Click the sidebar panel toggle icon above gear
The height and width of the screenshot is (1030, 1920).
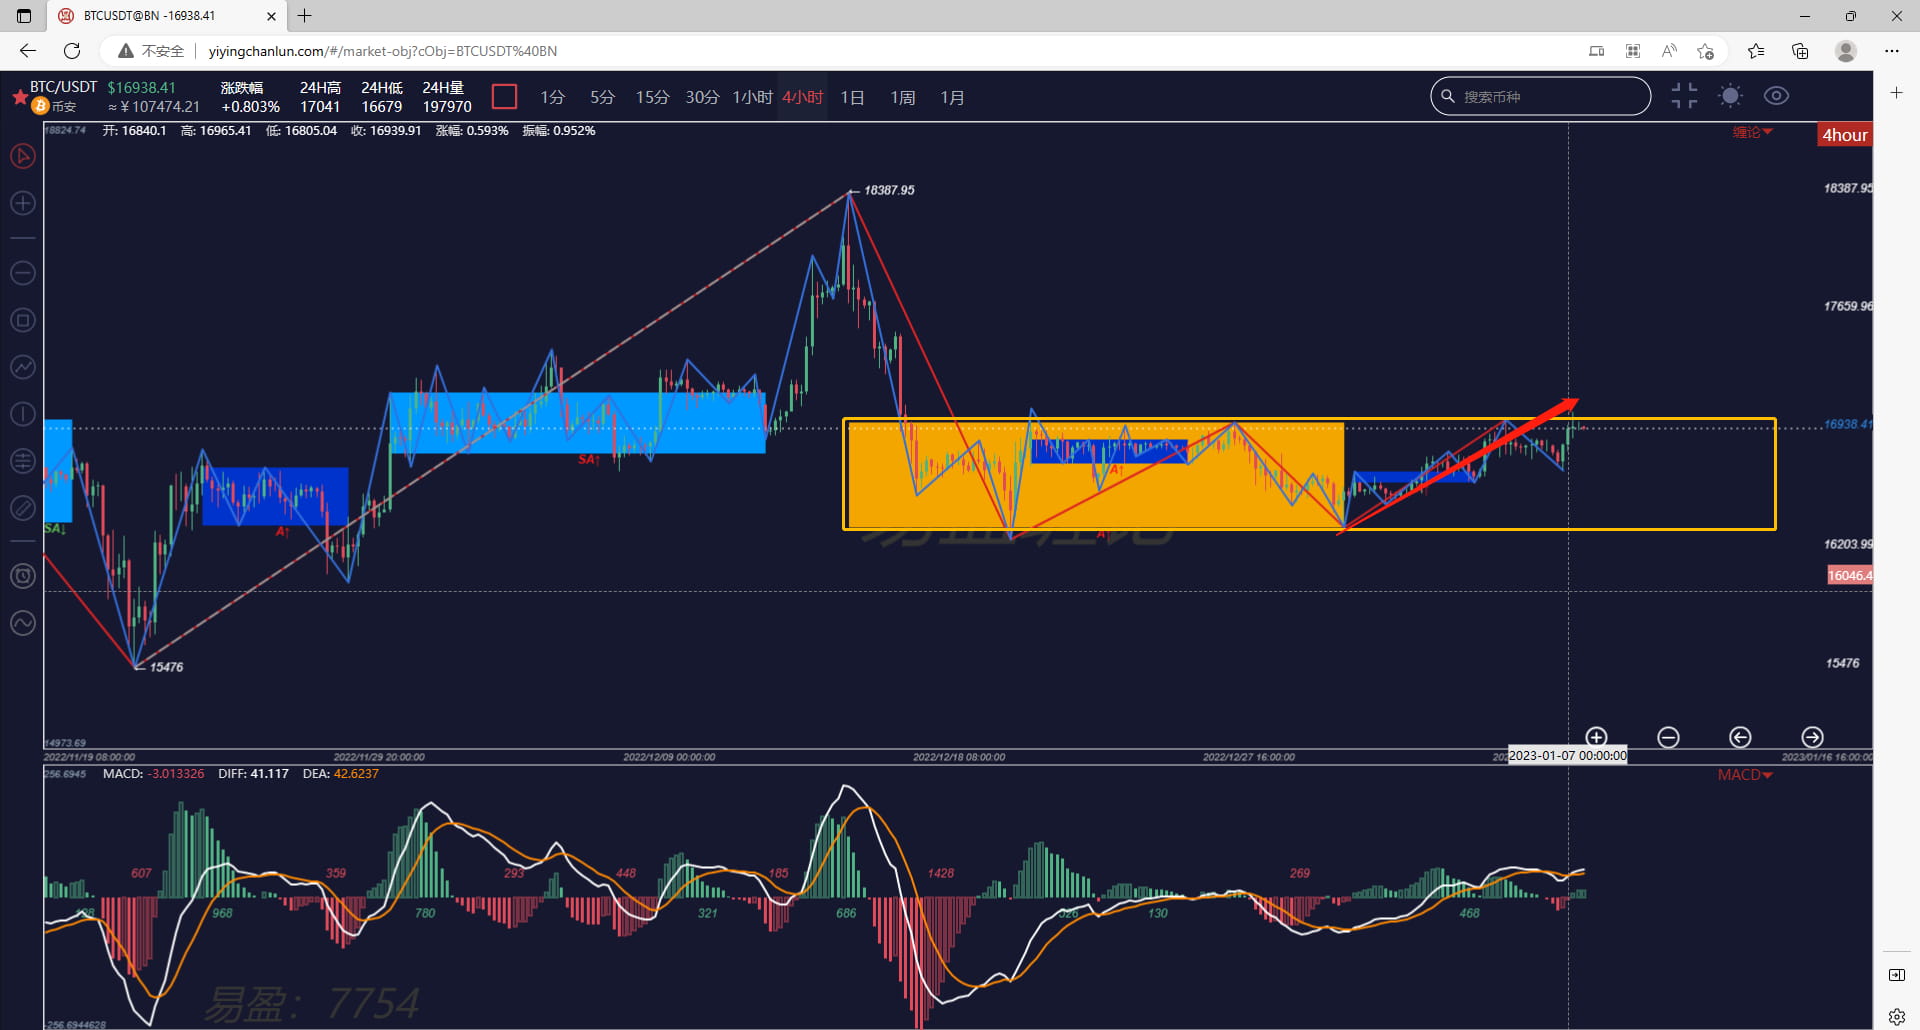click(1897, 975)
